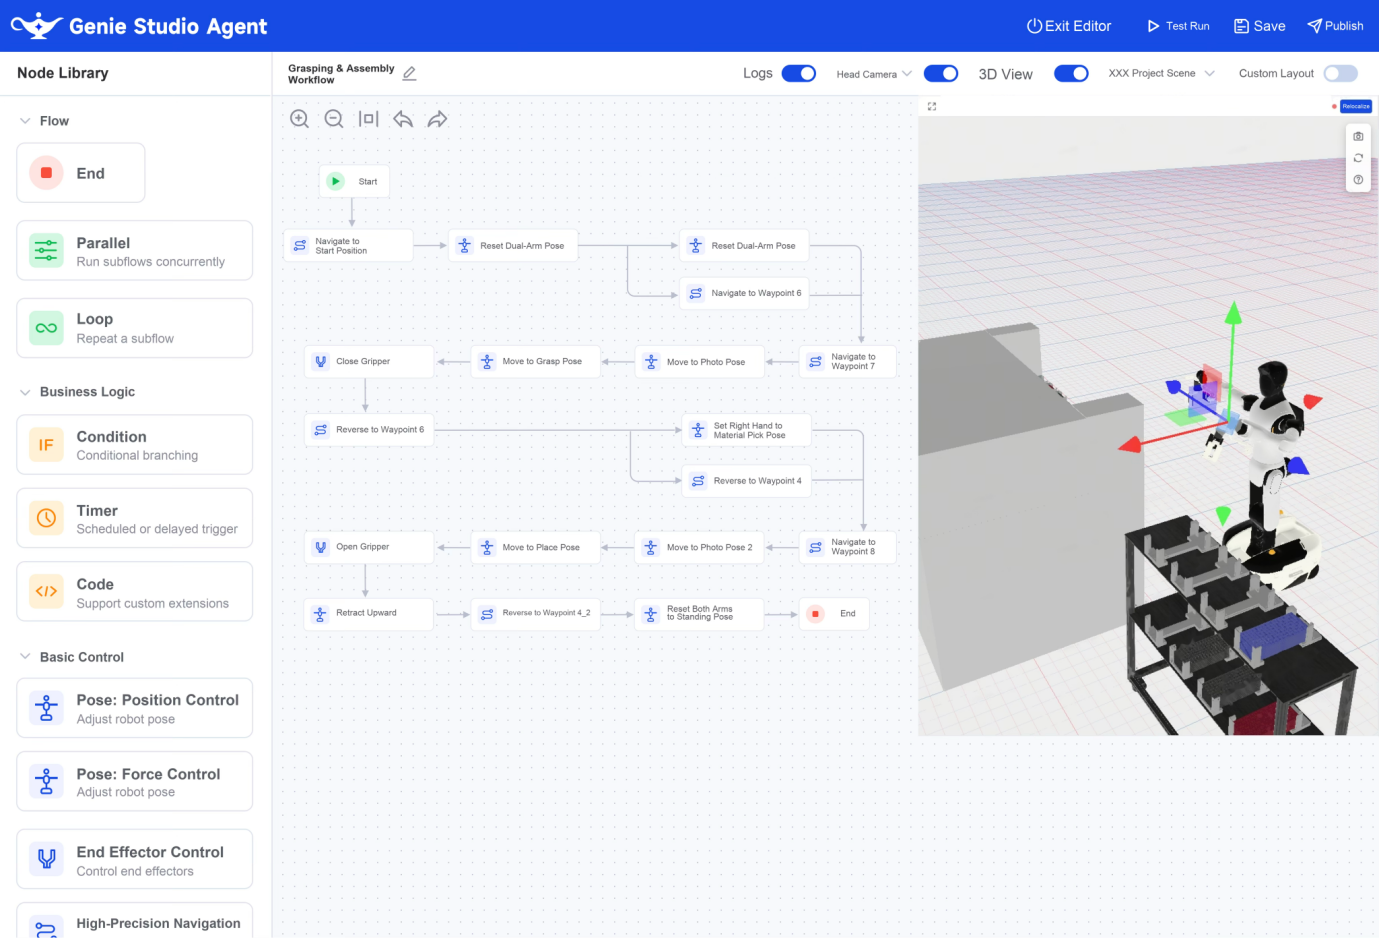Image resolution: width=1379 pixels, height=938 pixels.
Task: Click the fullscreen icon in 3D view
Action: click(932, 106)
